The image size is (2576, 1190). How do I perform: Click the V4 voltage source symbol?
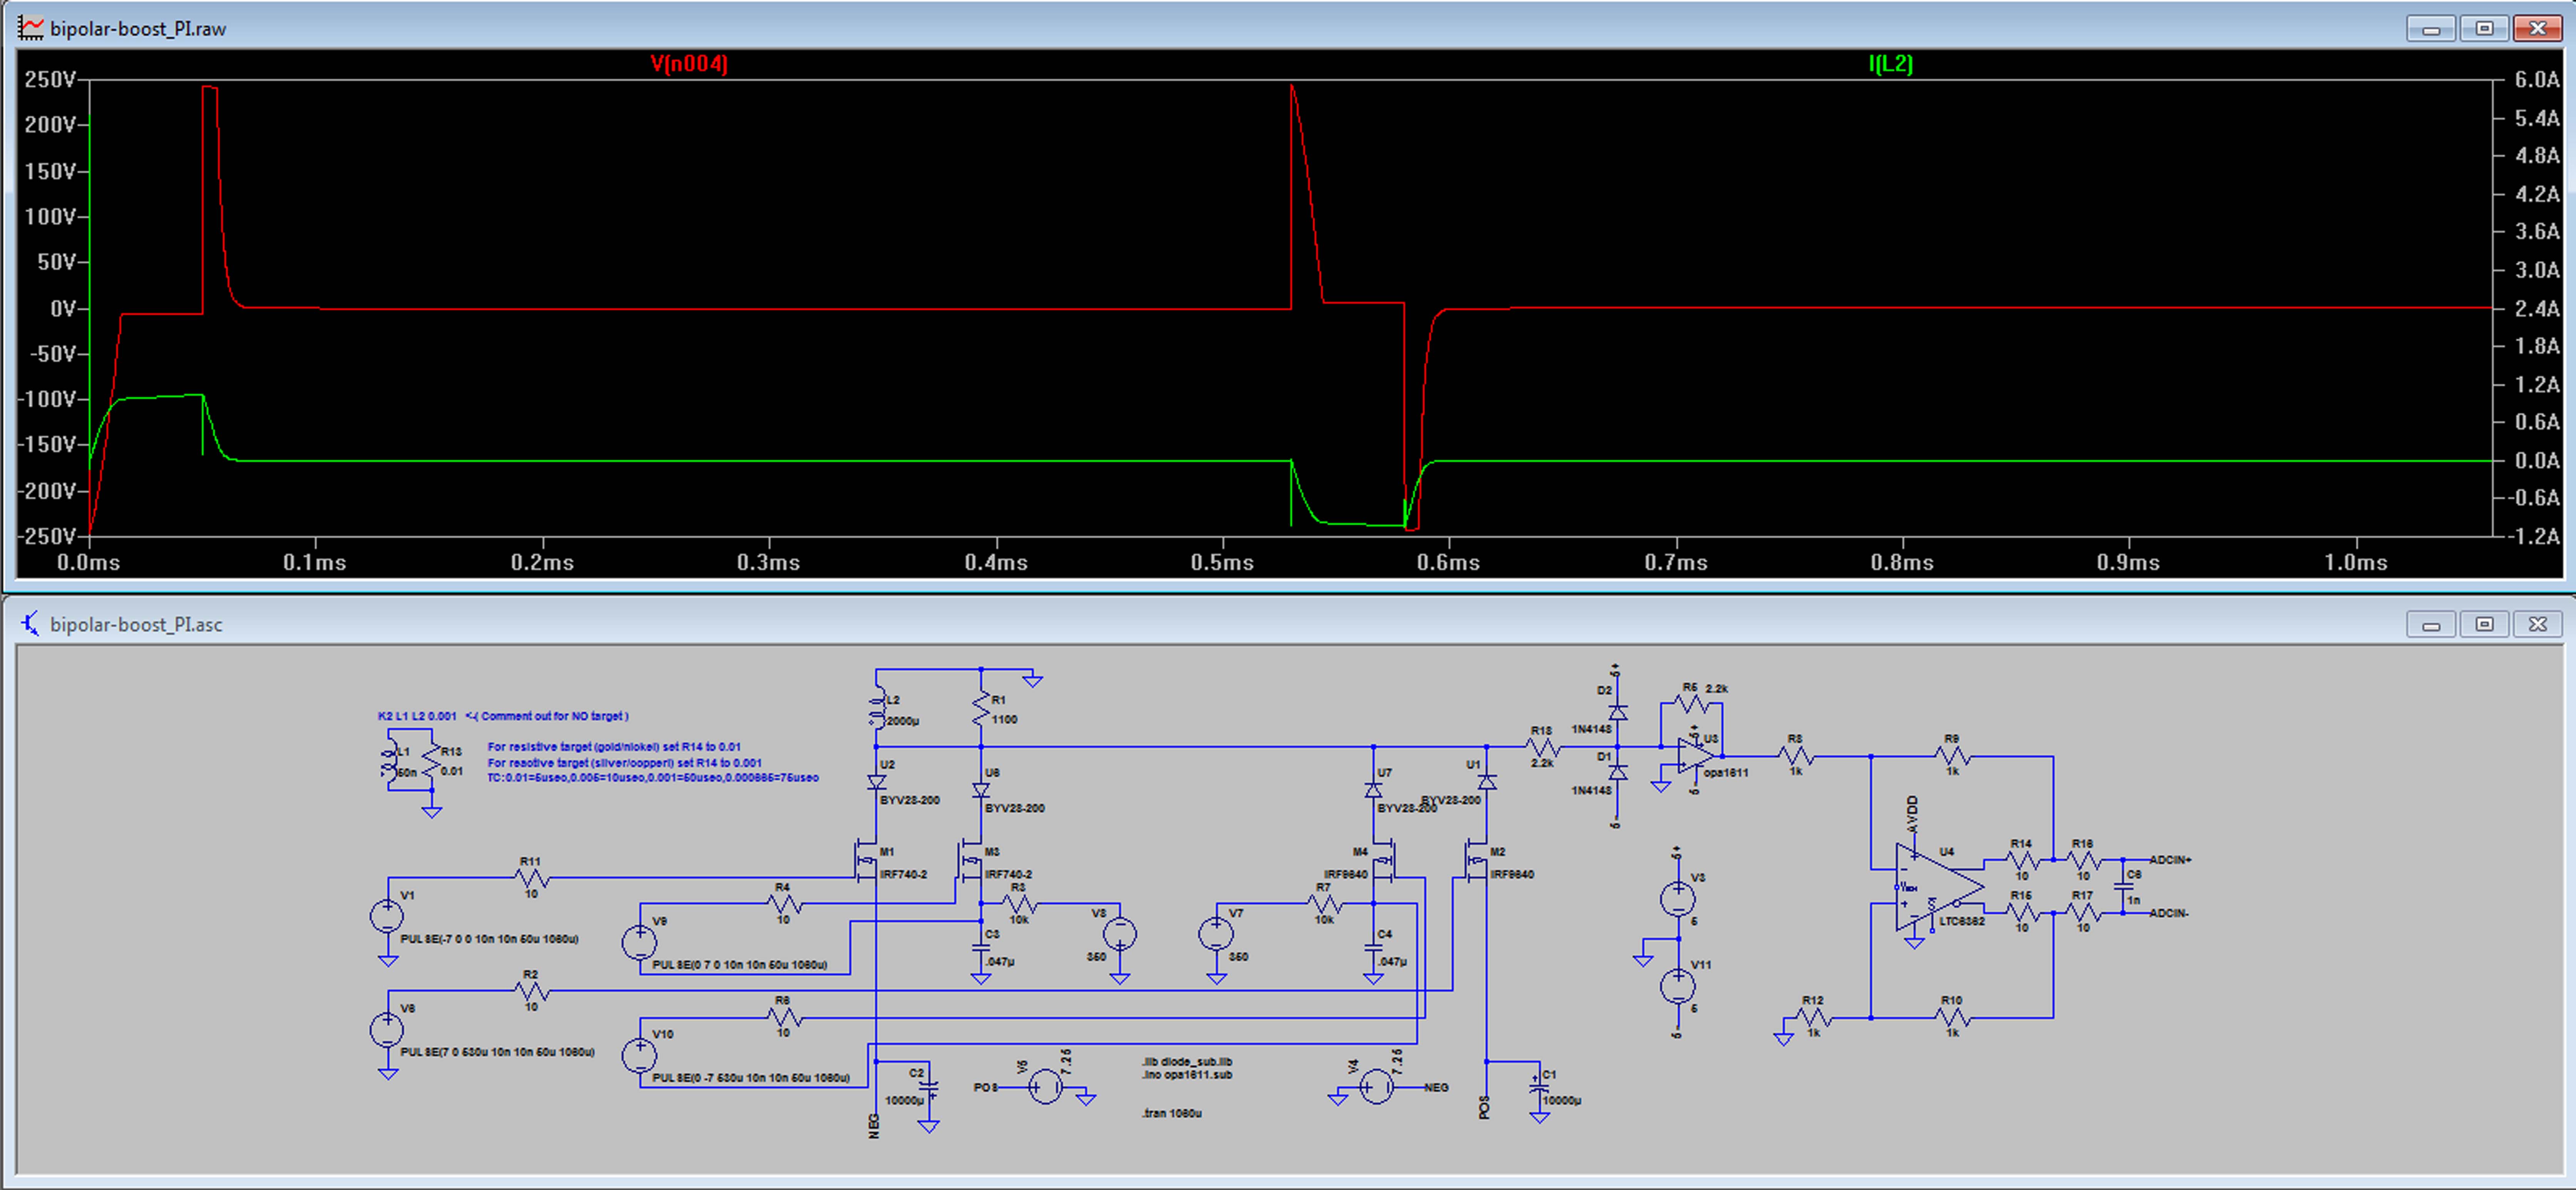click(1376, 1086)
